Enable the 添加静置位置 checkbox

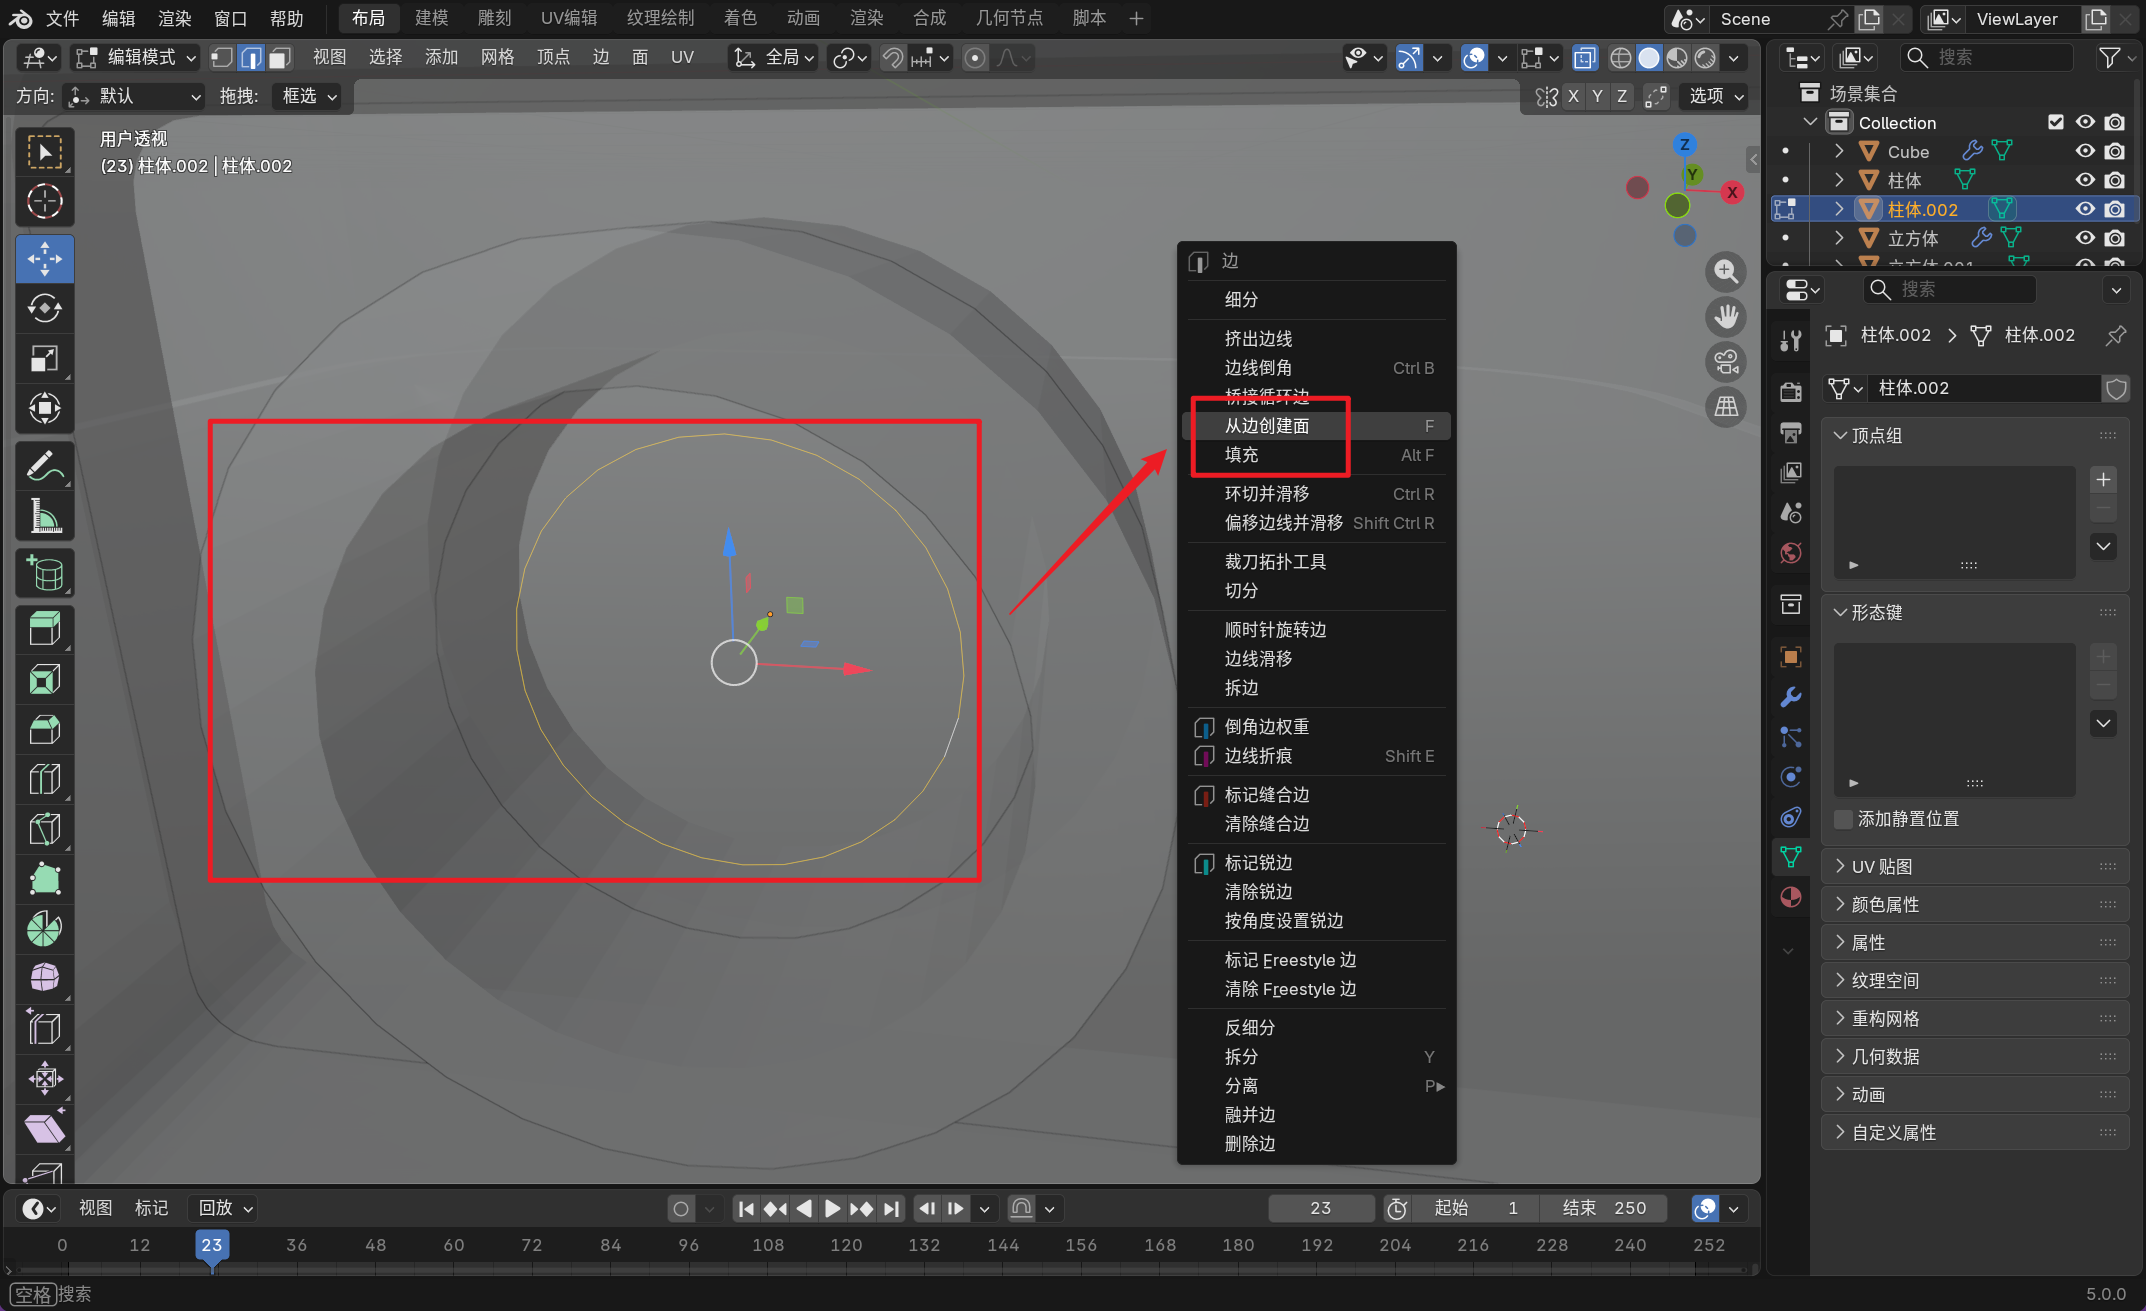click(1844, 819)
